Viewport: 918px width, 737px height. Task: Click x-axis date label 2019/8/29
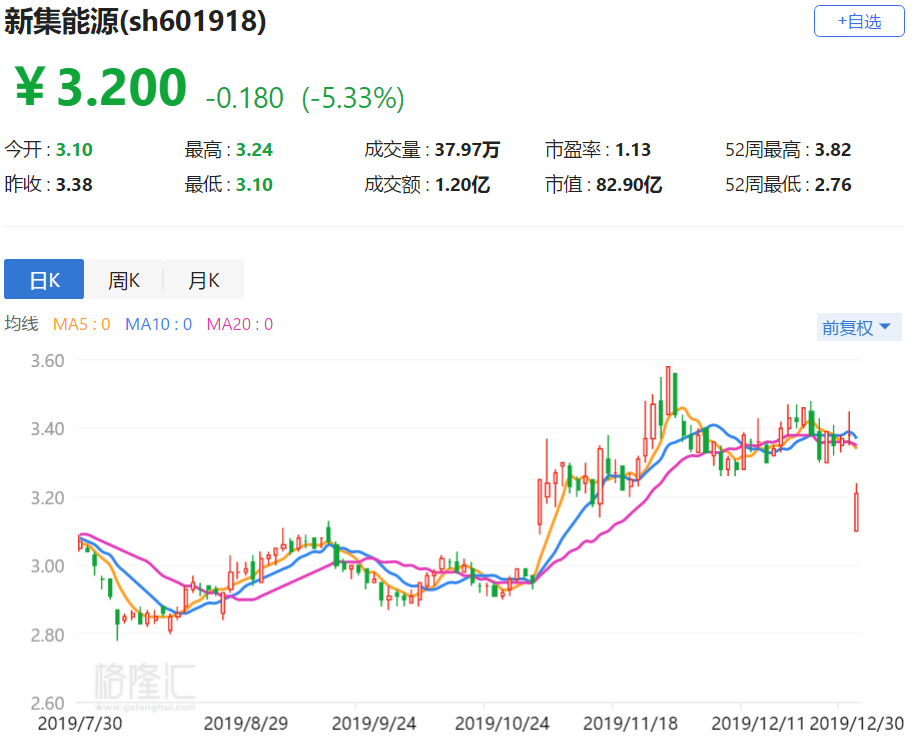pyautogui.click(x=246, y=724)
